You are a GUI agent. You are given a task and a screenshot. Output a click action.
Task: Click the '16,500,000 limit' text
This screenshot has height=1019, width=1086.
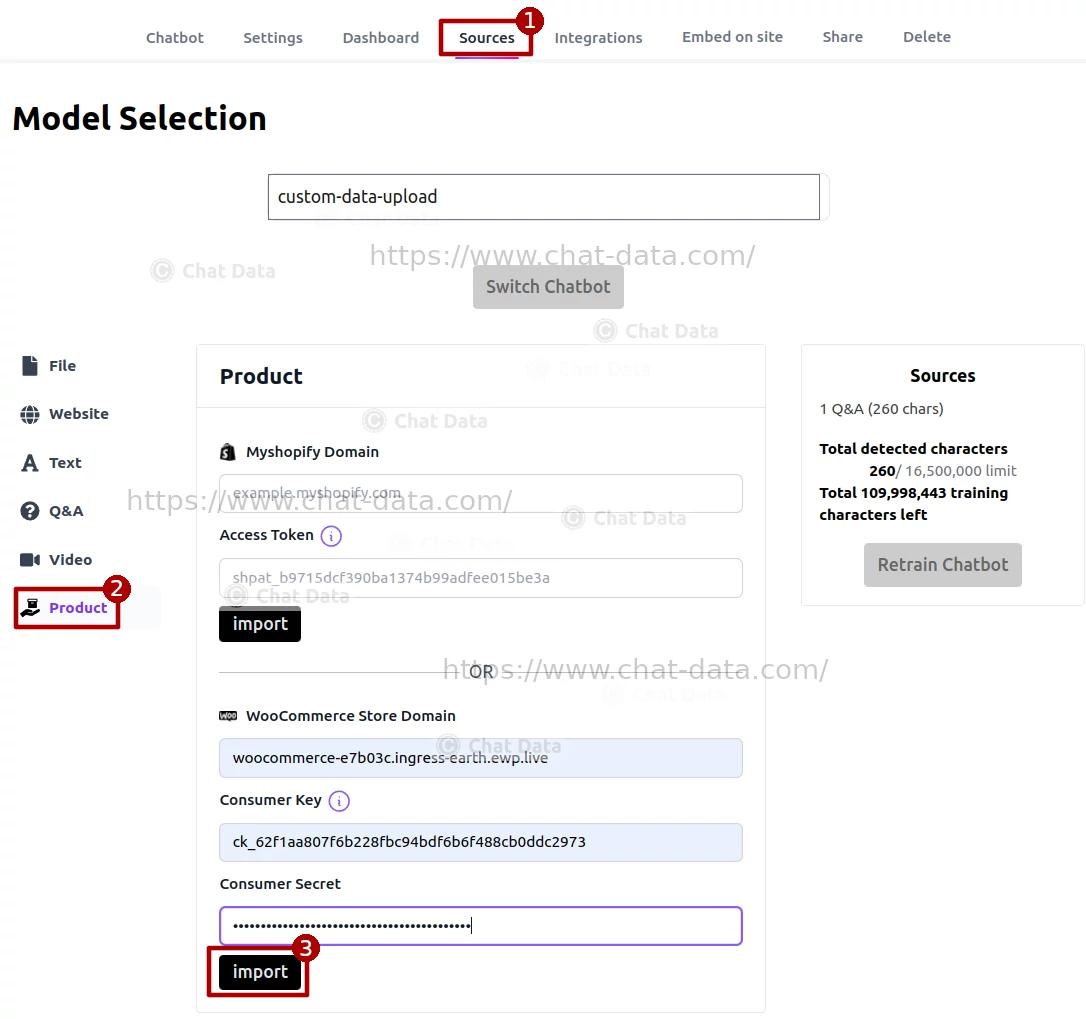coord(961,470)
